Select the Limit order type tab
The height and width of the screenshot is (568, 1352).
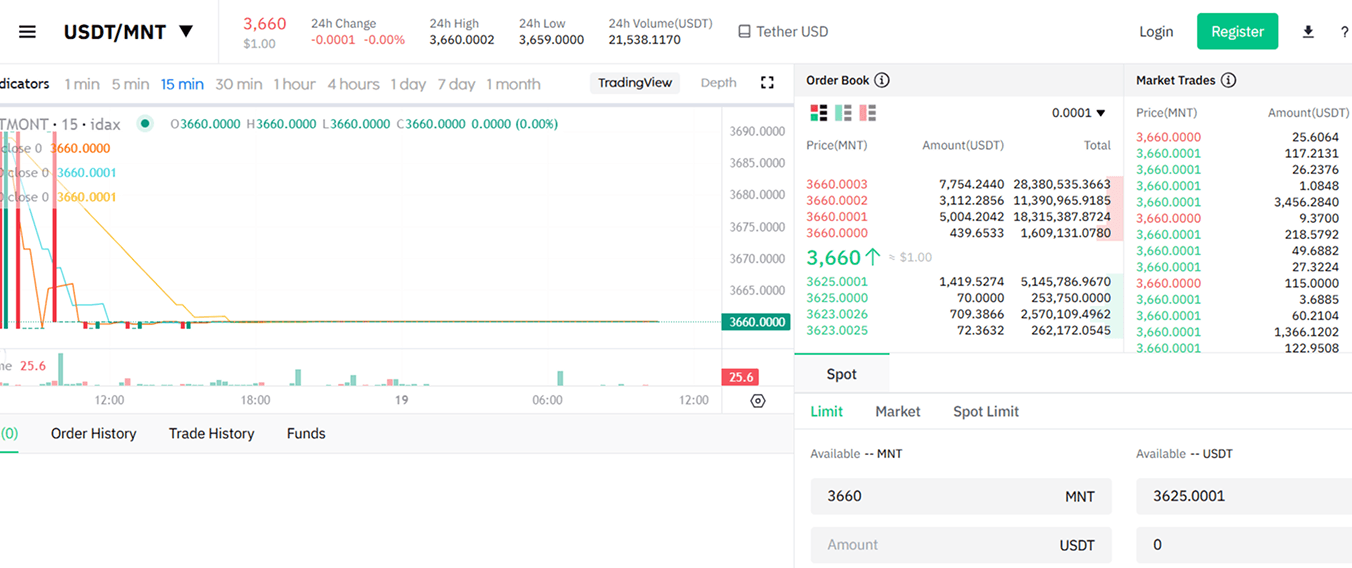826,411
